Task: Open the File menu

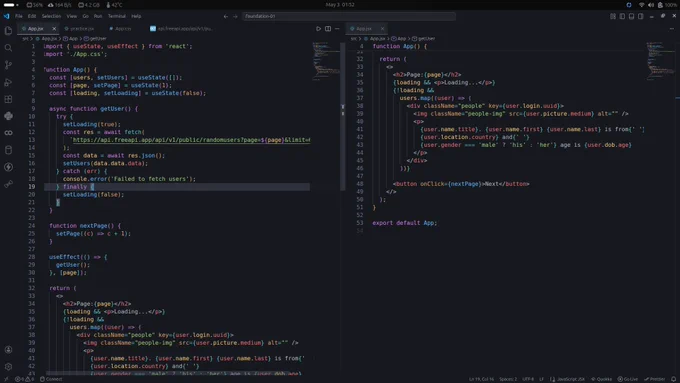Action: (x=19, y=16)
